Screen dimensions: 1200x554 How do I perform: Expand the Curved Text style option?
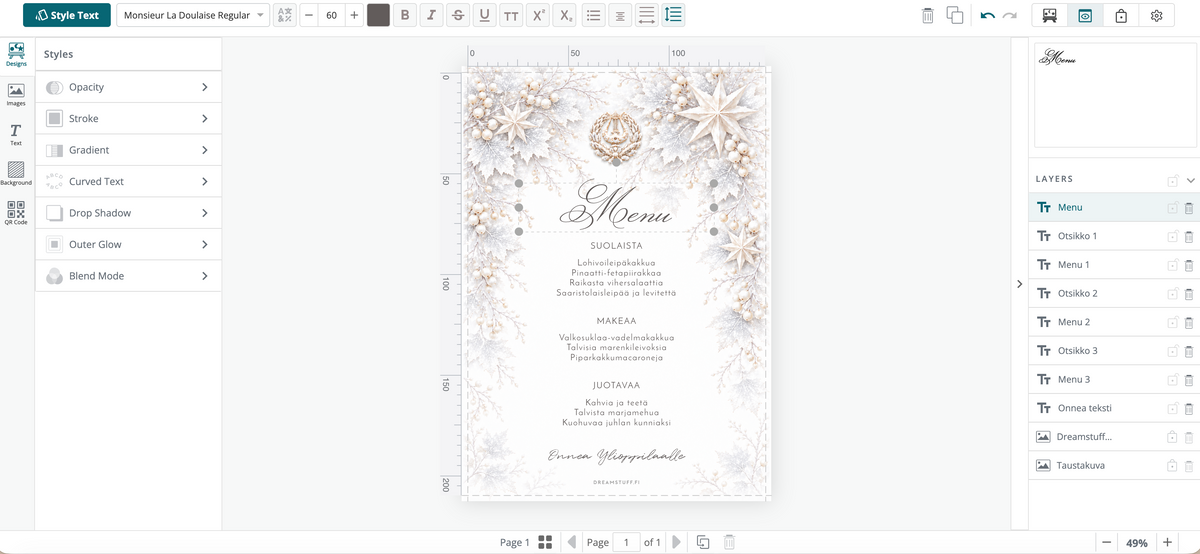pos(128,181)
